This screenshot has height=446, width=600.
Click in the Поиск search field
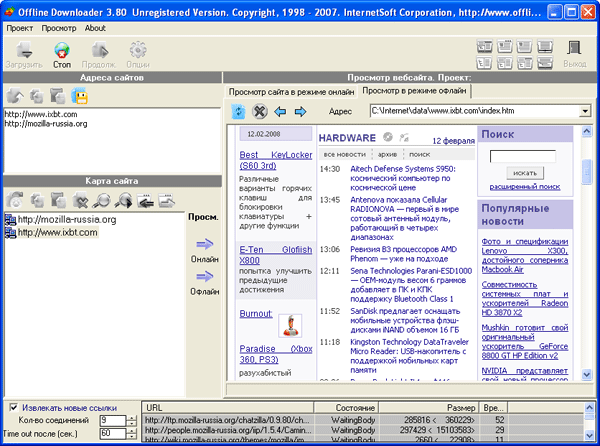pyautogui.click(x=523, y=156)
